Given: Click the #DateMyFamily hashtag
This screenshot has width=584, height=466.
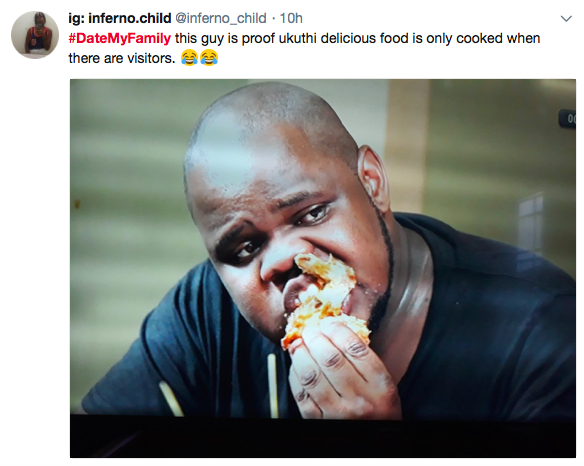Looking at the screenshot, I should click(120, 38).
